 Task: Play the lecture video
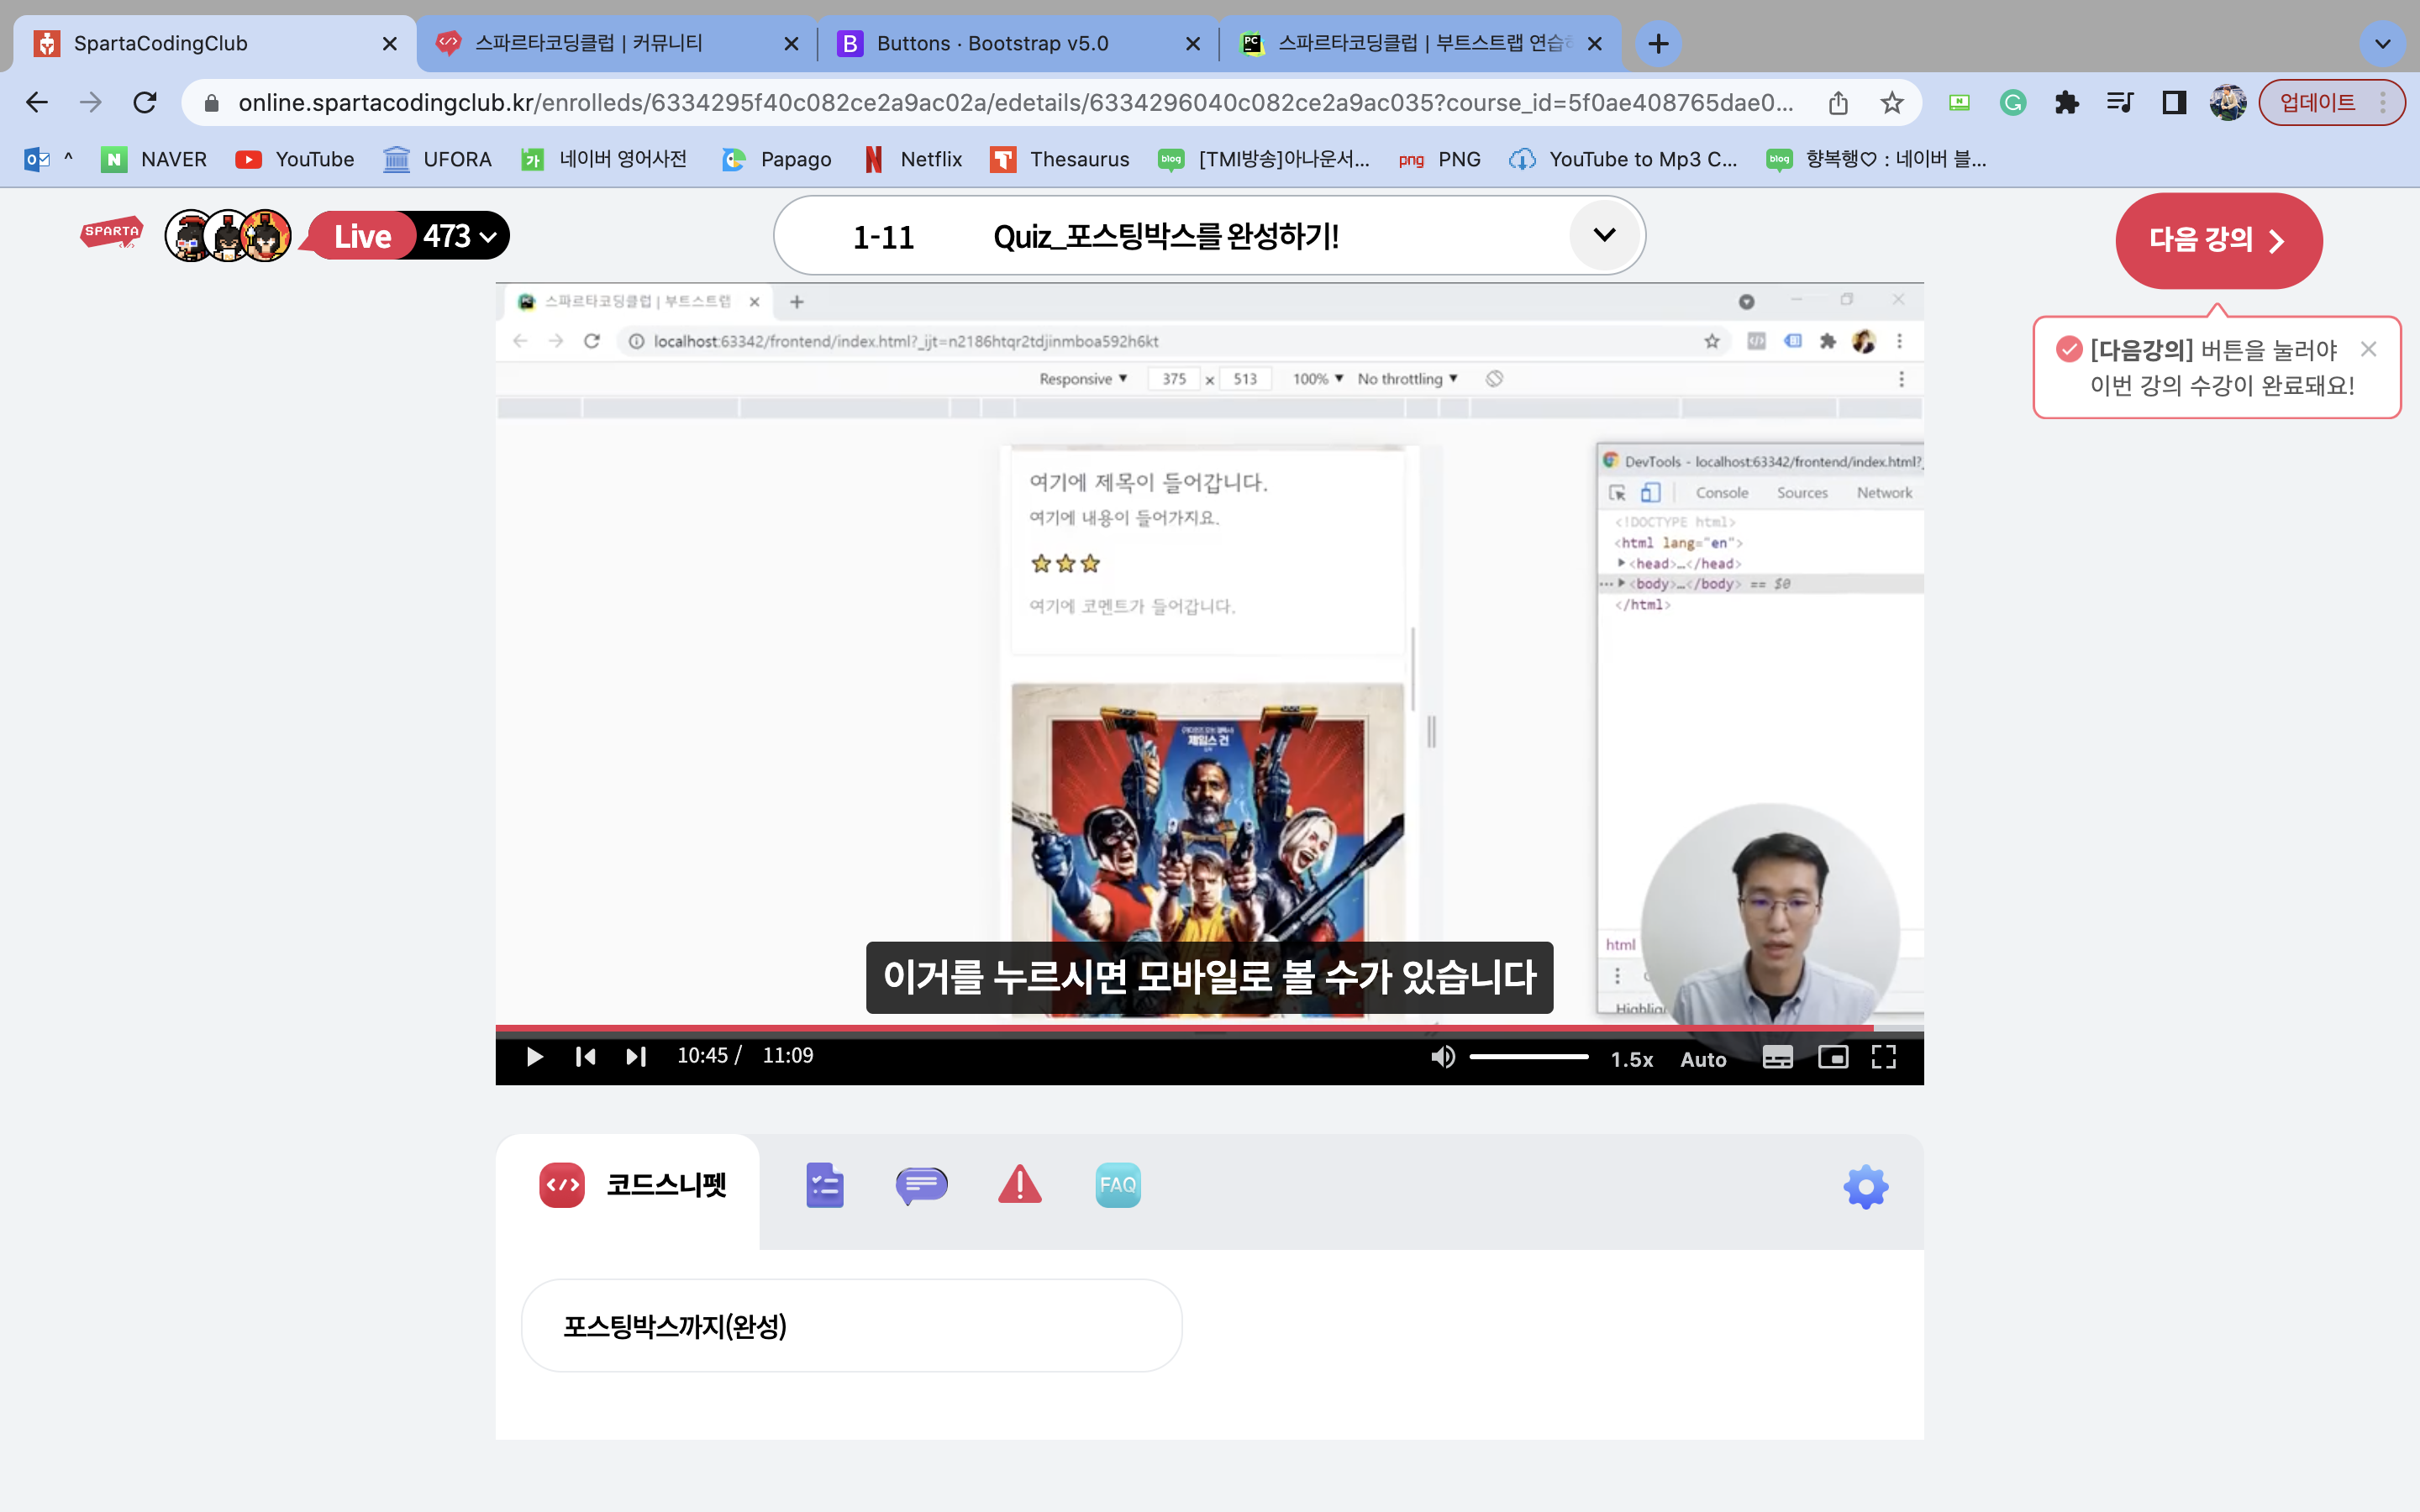pos(534,1057)
